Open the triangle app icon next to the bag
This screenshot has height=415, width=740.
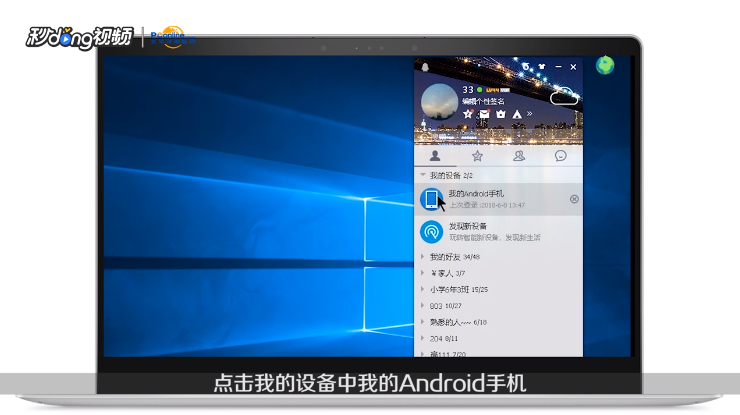(517, 114)
